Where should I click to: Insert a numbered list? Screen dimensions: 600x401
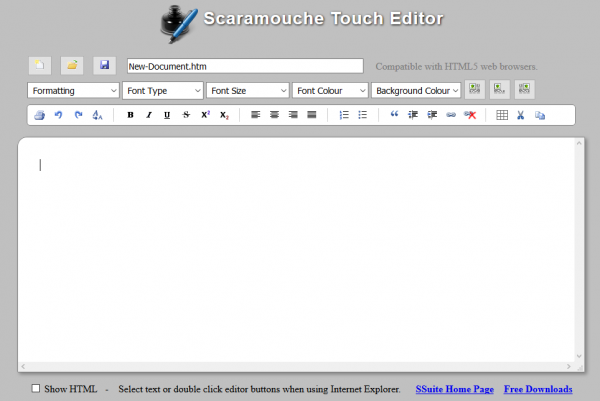pyautogui.click(x=344, y=115)
